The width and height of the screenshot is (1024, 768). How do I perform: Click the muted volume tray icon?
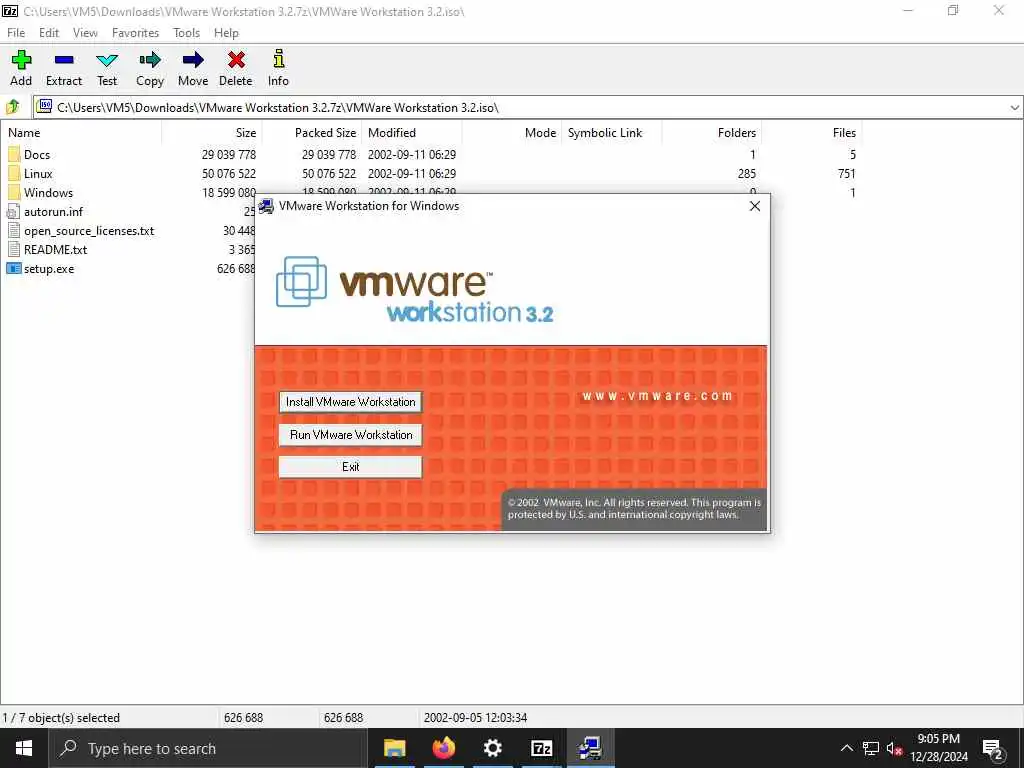click(x=895, y=748)
